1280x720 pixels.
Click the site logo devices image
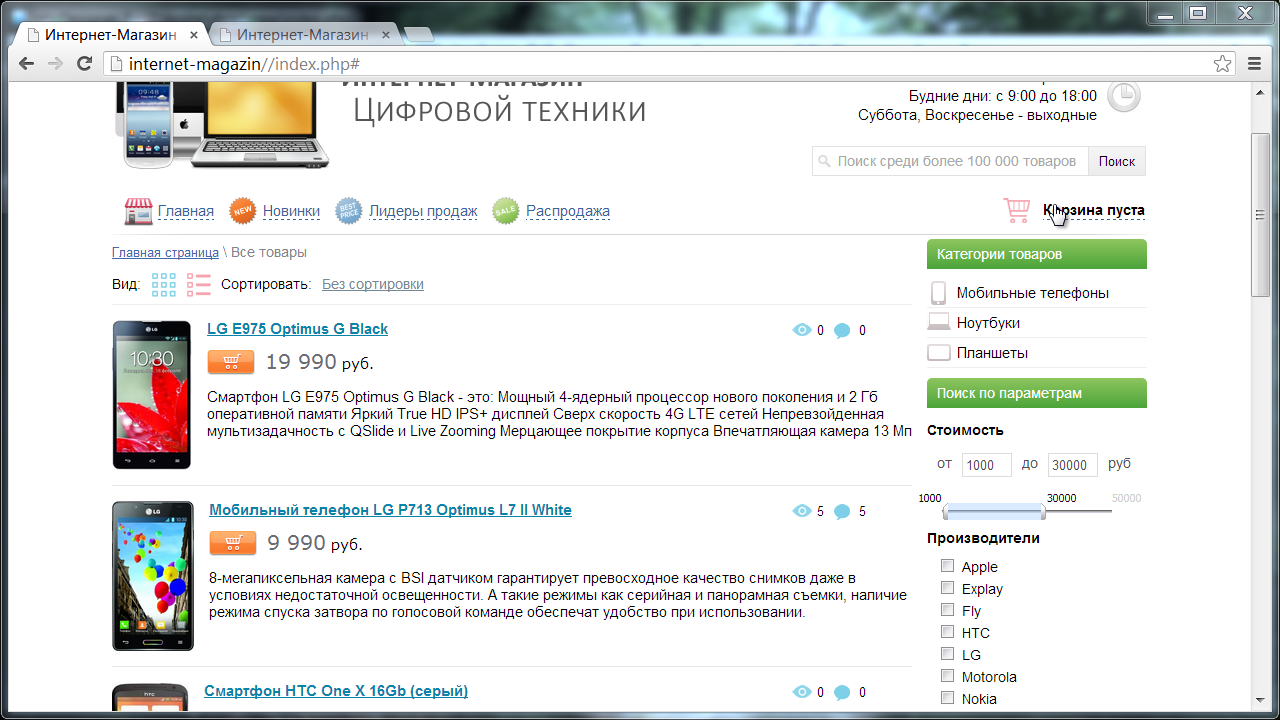221,125
